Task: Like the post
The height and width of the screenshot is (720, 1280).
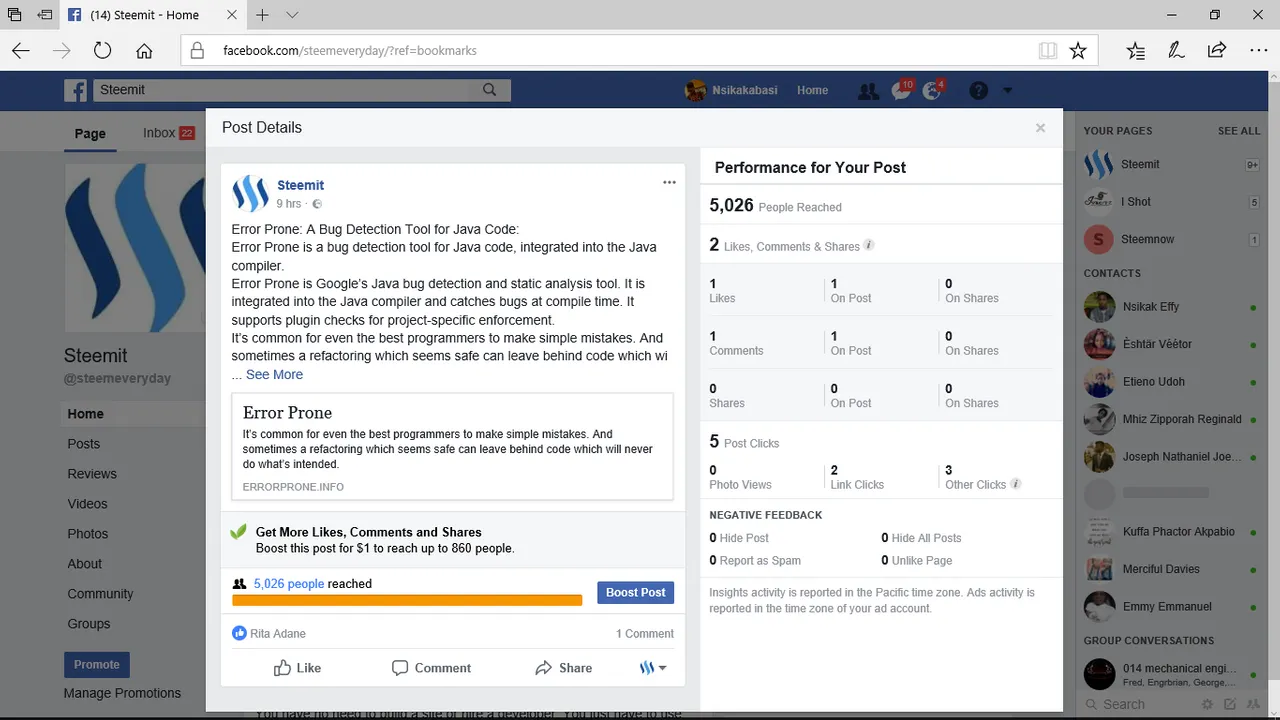Action: 298,668
